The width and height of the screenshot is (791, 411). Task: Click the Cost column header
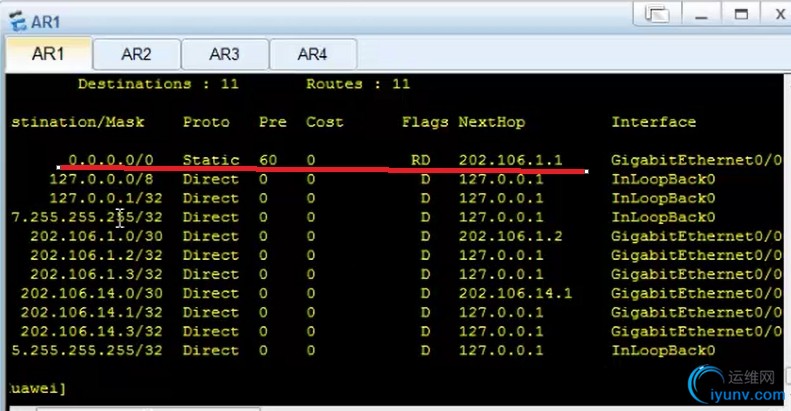click(324, 122)
